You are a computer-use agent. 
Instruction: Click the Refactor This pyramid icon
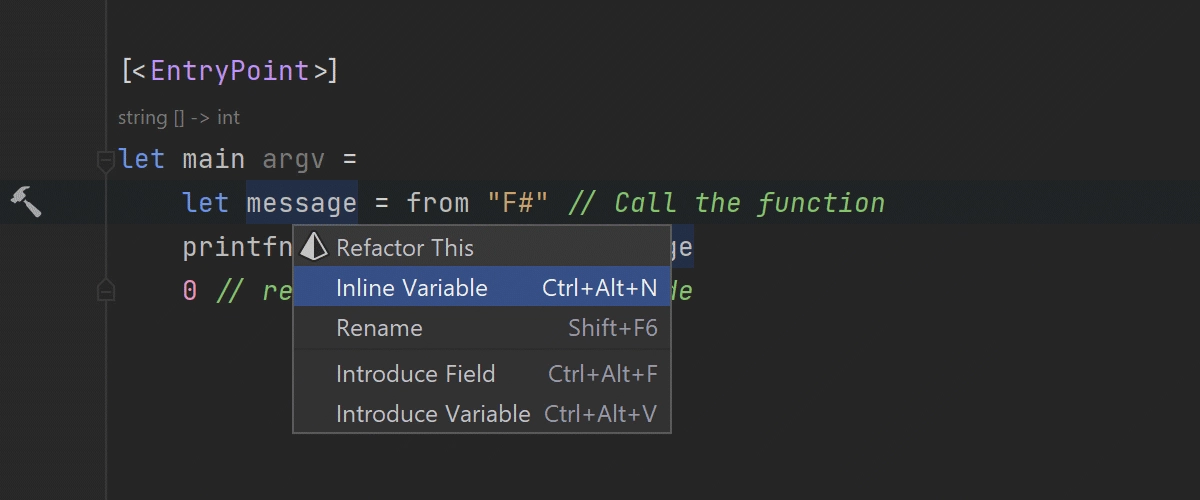tap(314, 247)
